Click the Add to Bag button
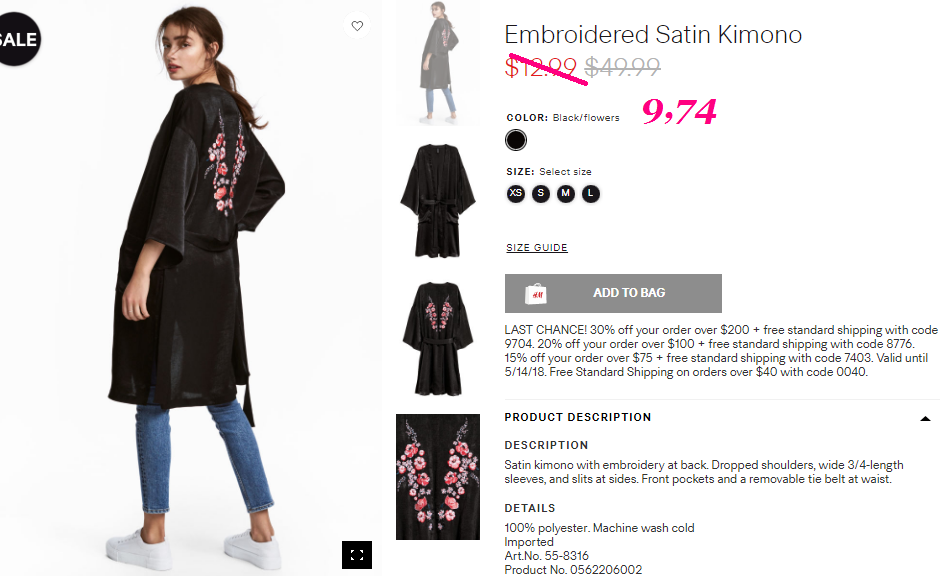 click(613, 294)
